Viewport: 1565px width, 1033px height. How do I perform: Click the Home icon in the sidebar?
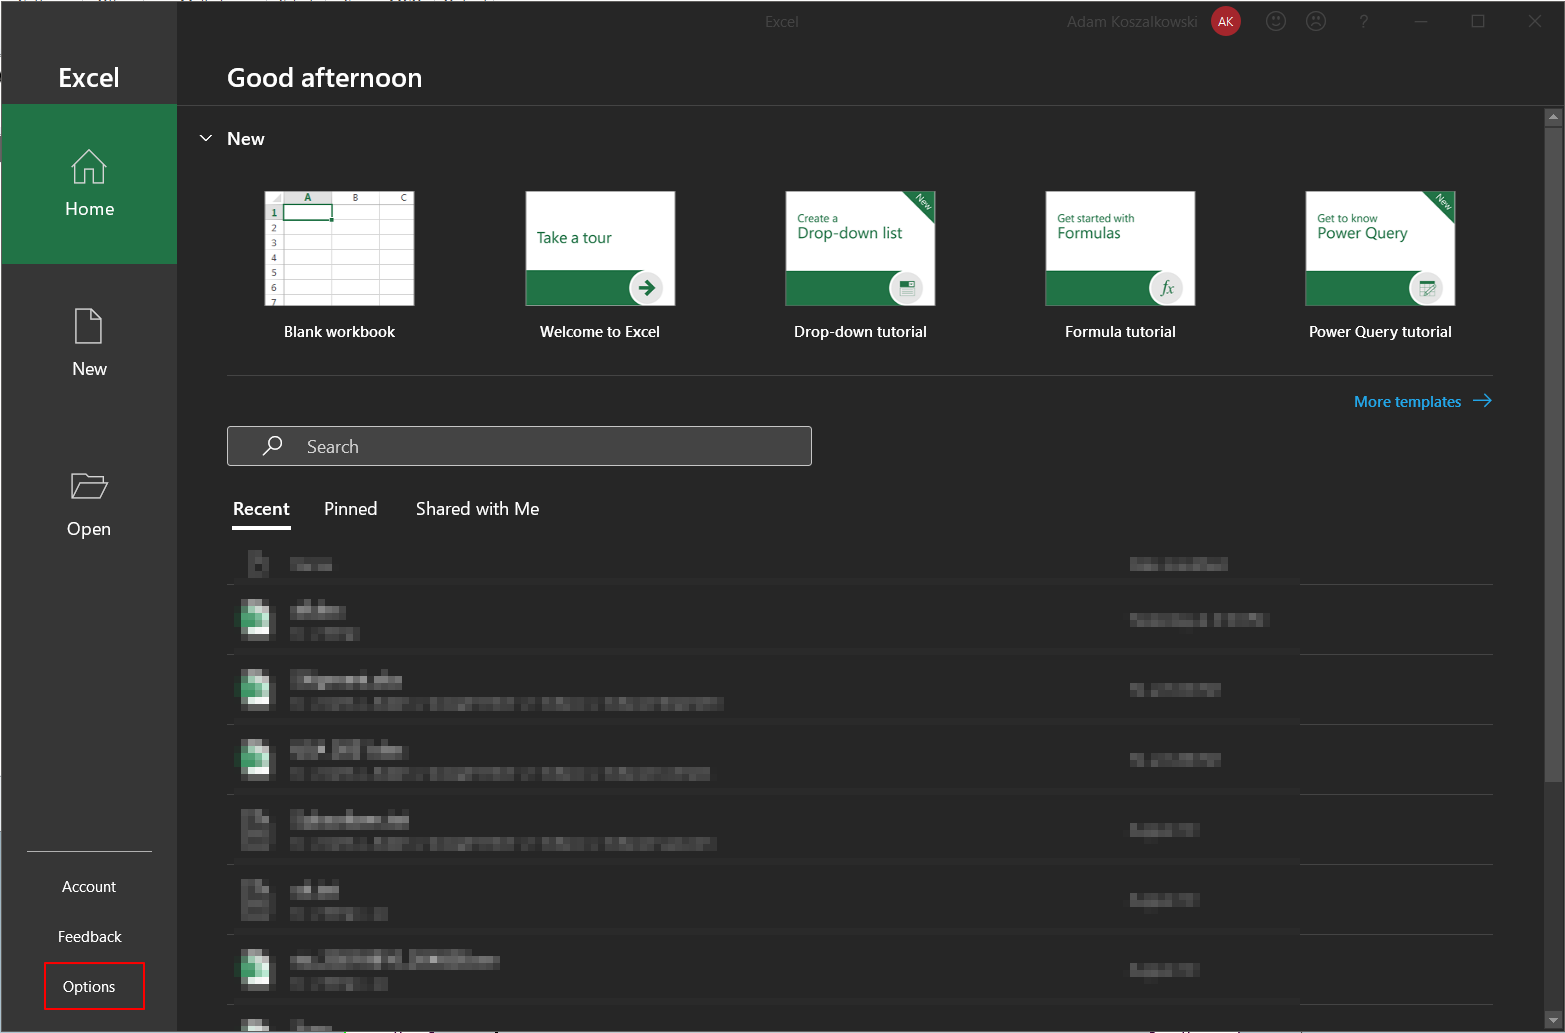pyautogui.click(x=89, y=168)
